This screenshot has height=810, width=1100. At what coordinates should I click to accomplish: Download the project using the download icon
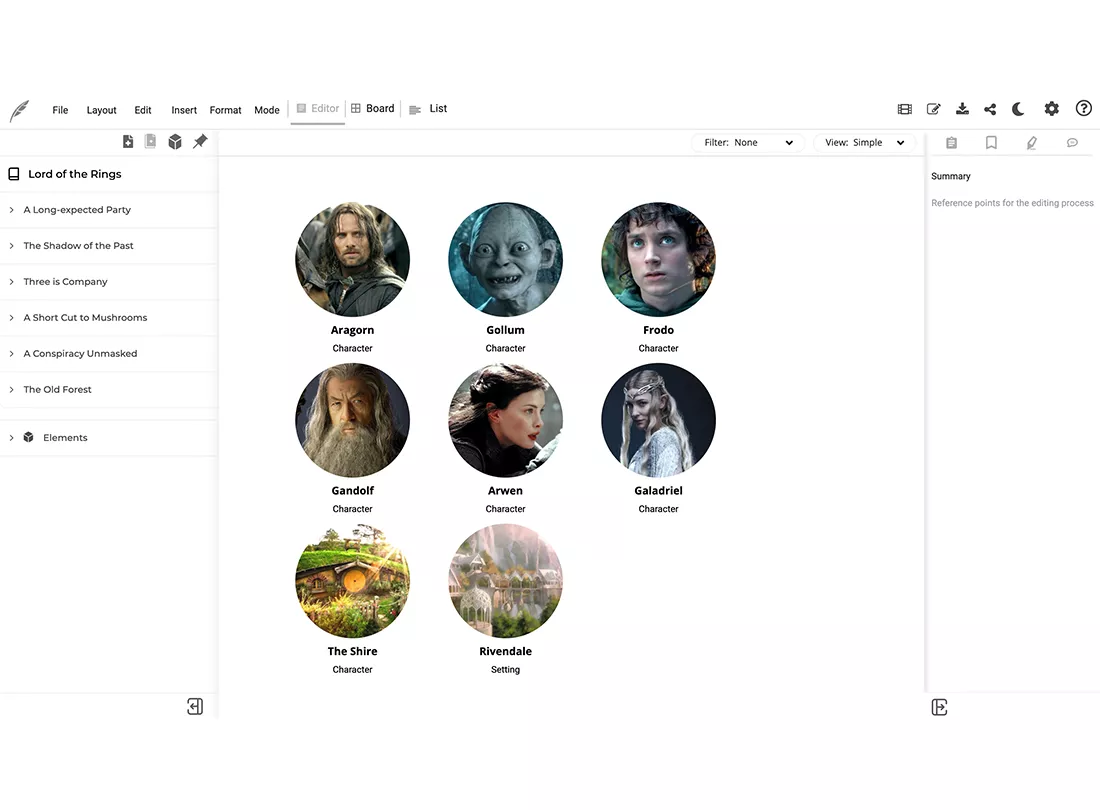[962, 109]
